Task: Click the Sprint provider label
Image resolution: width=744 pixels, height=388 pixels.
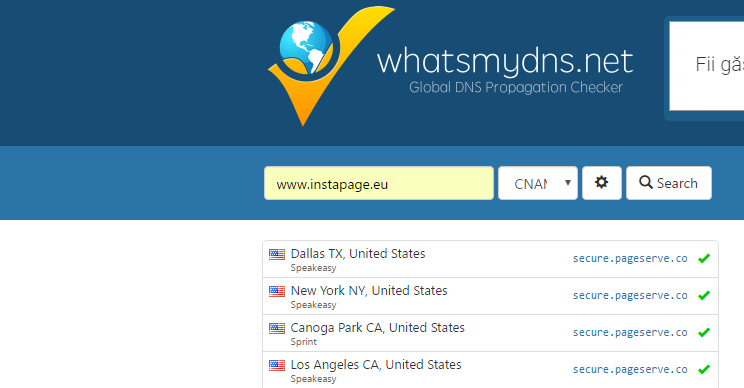Action: tap(304, 342)
